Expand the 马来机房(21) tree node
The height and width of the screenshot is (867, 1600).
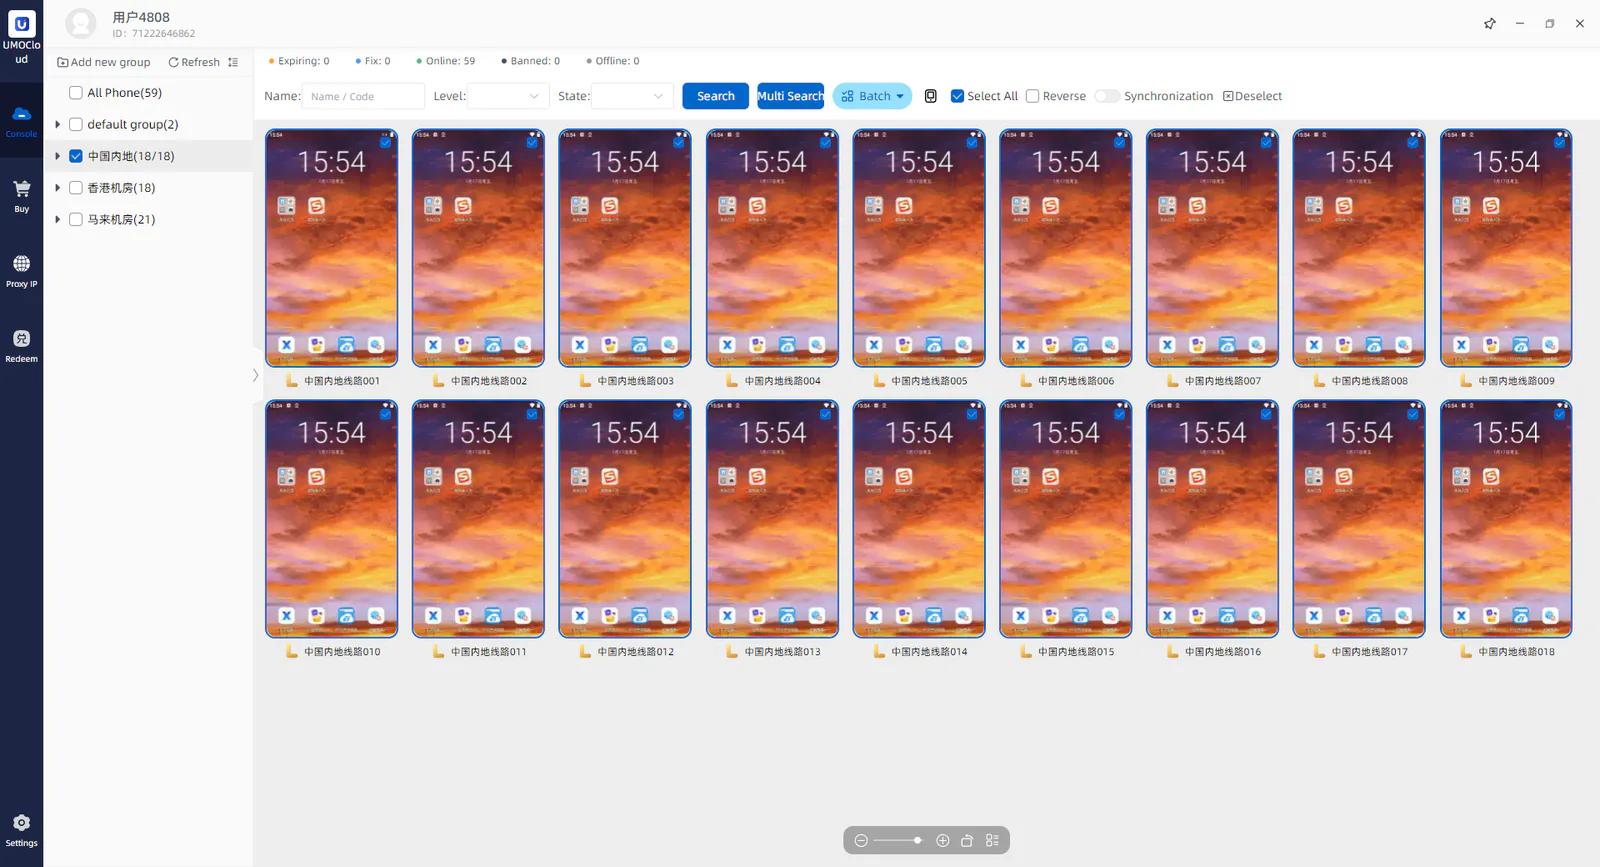coord(57,220)
